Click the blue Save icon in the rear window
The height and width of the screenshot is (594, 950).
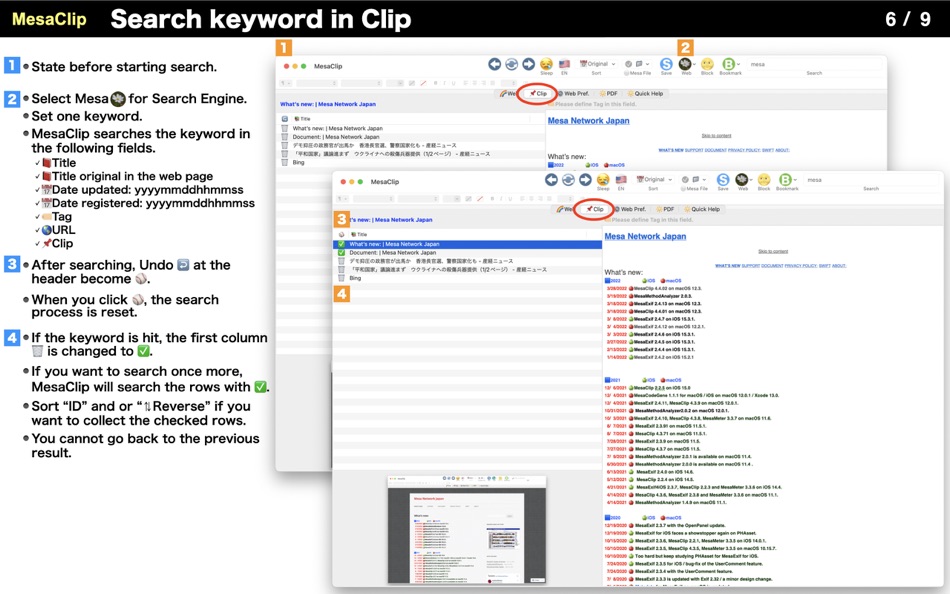click(666, 64)
